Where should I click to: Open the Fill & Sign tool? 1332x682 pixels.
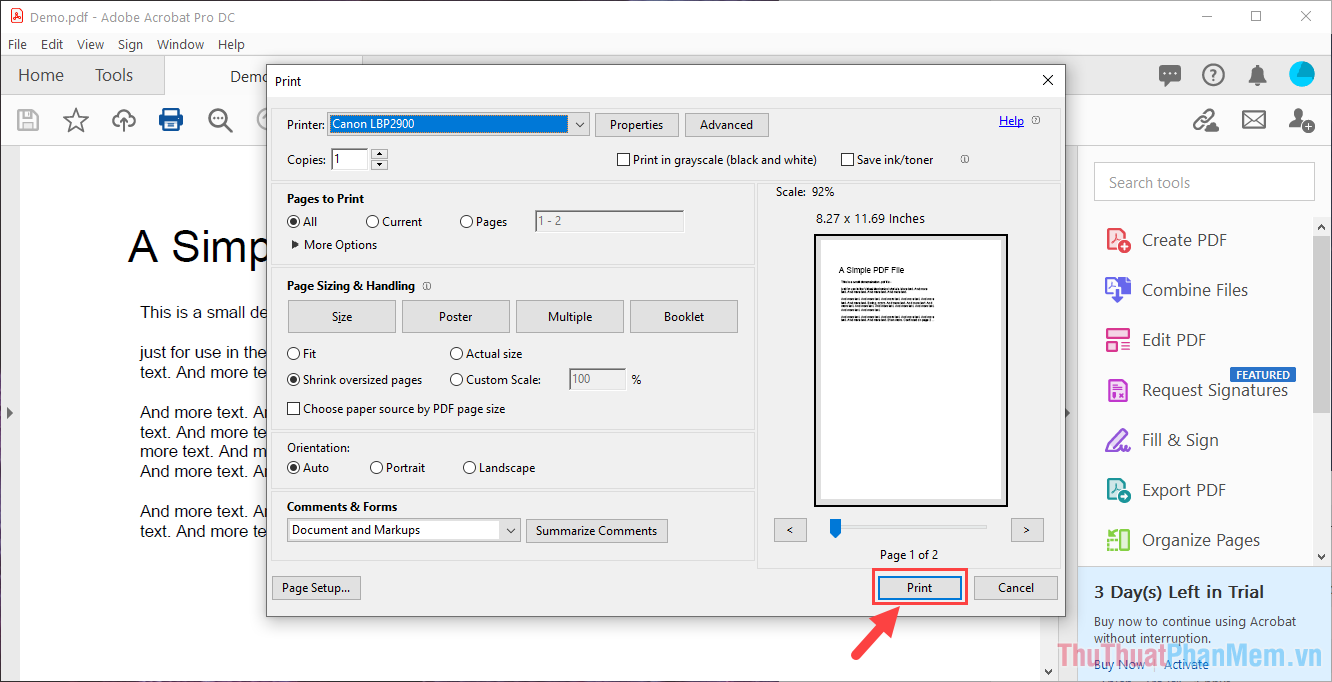click(x=1162, y=440)
